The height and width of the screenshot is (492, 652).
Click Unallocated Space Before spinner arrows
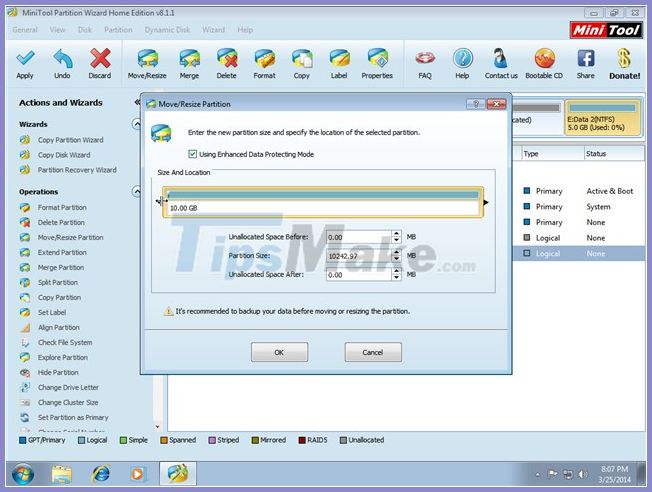[x=397, y=237]
